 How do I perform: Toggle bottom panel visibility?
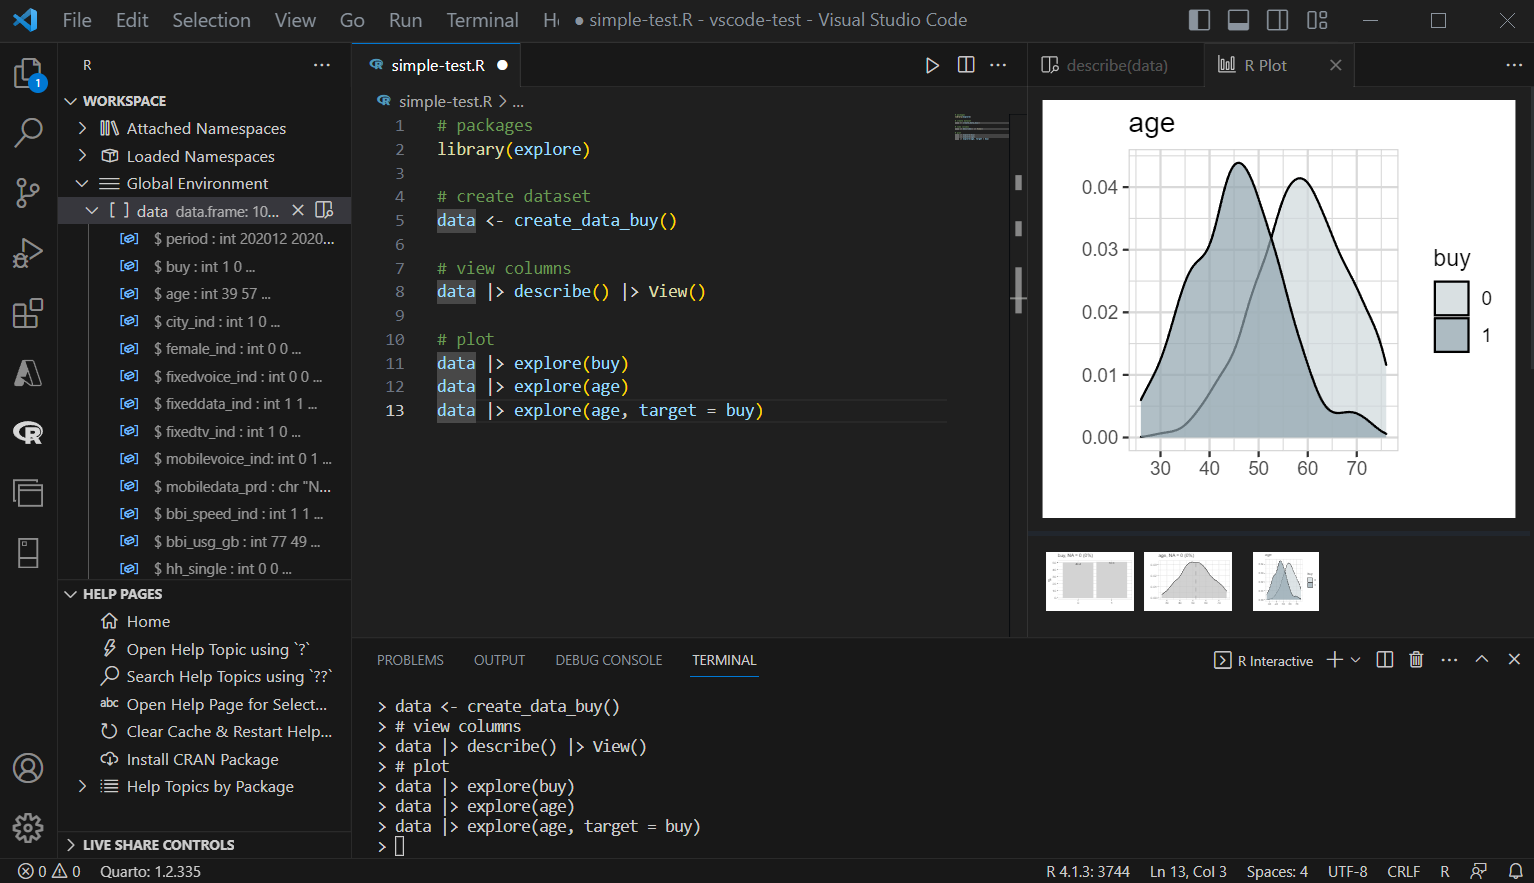[1239, 20]
